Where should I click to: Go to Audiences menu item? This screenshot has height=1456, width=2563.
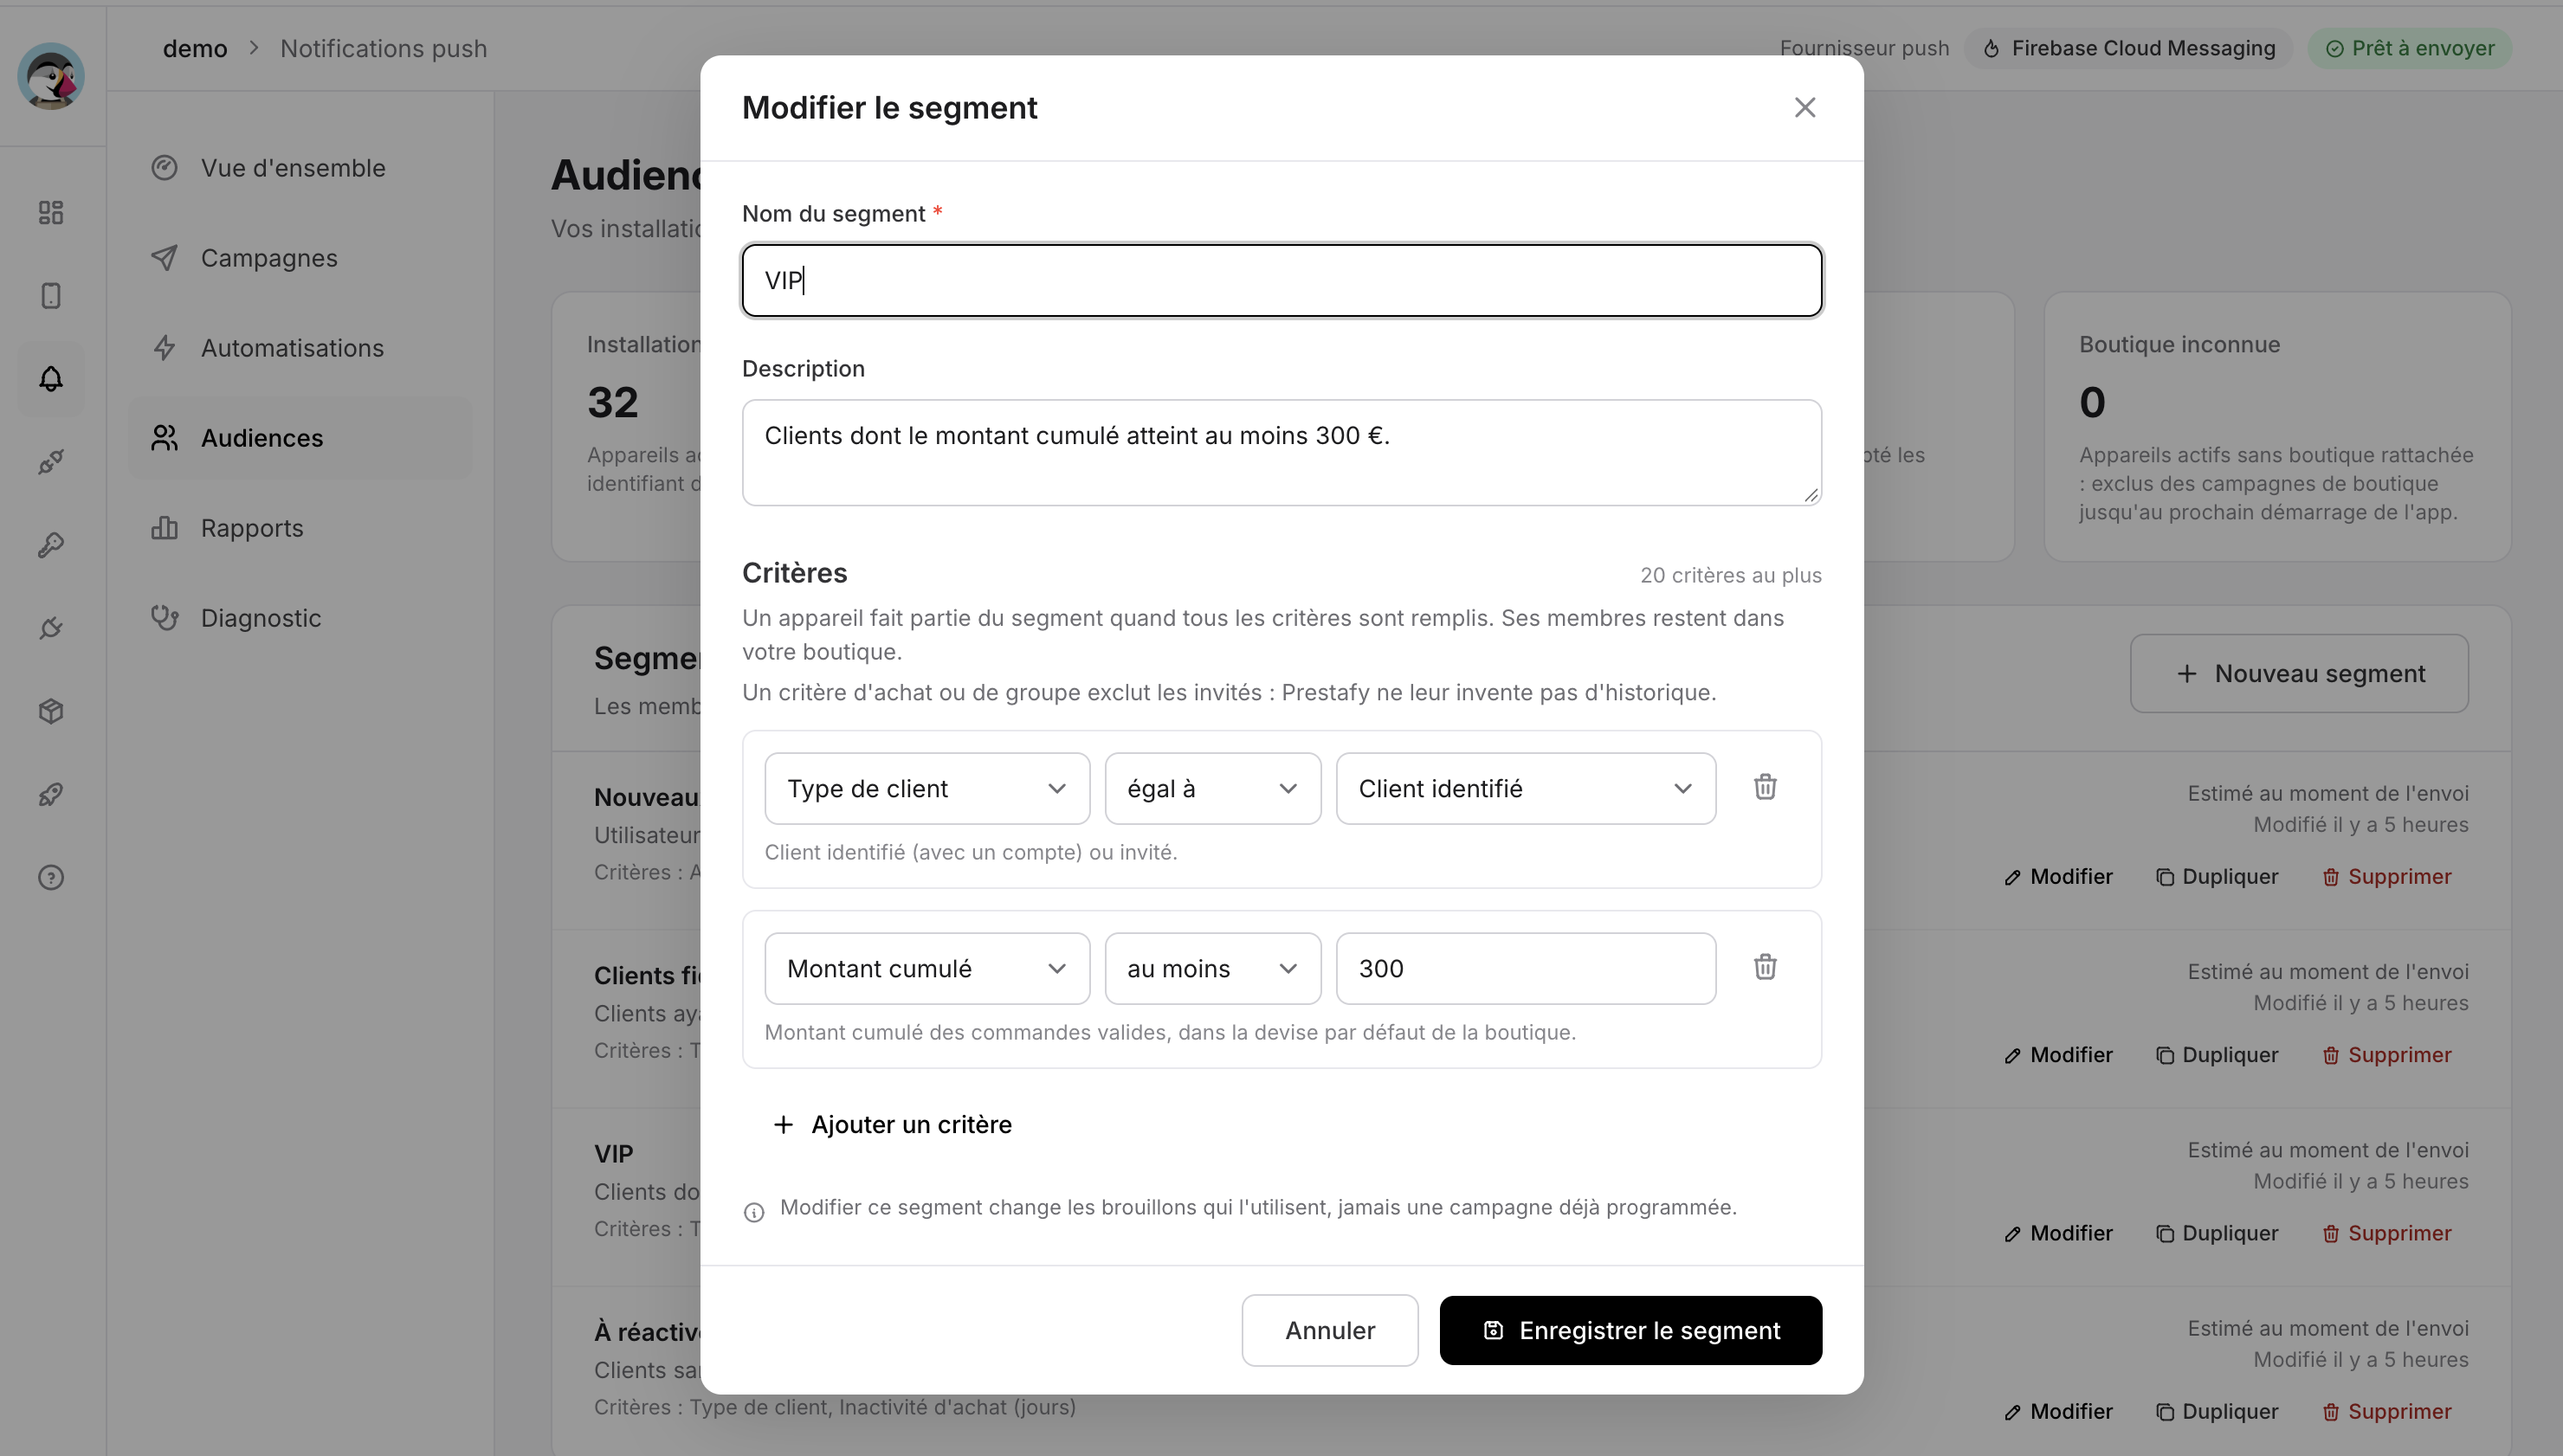pyautogui.click(x=300, y=437)
